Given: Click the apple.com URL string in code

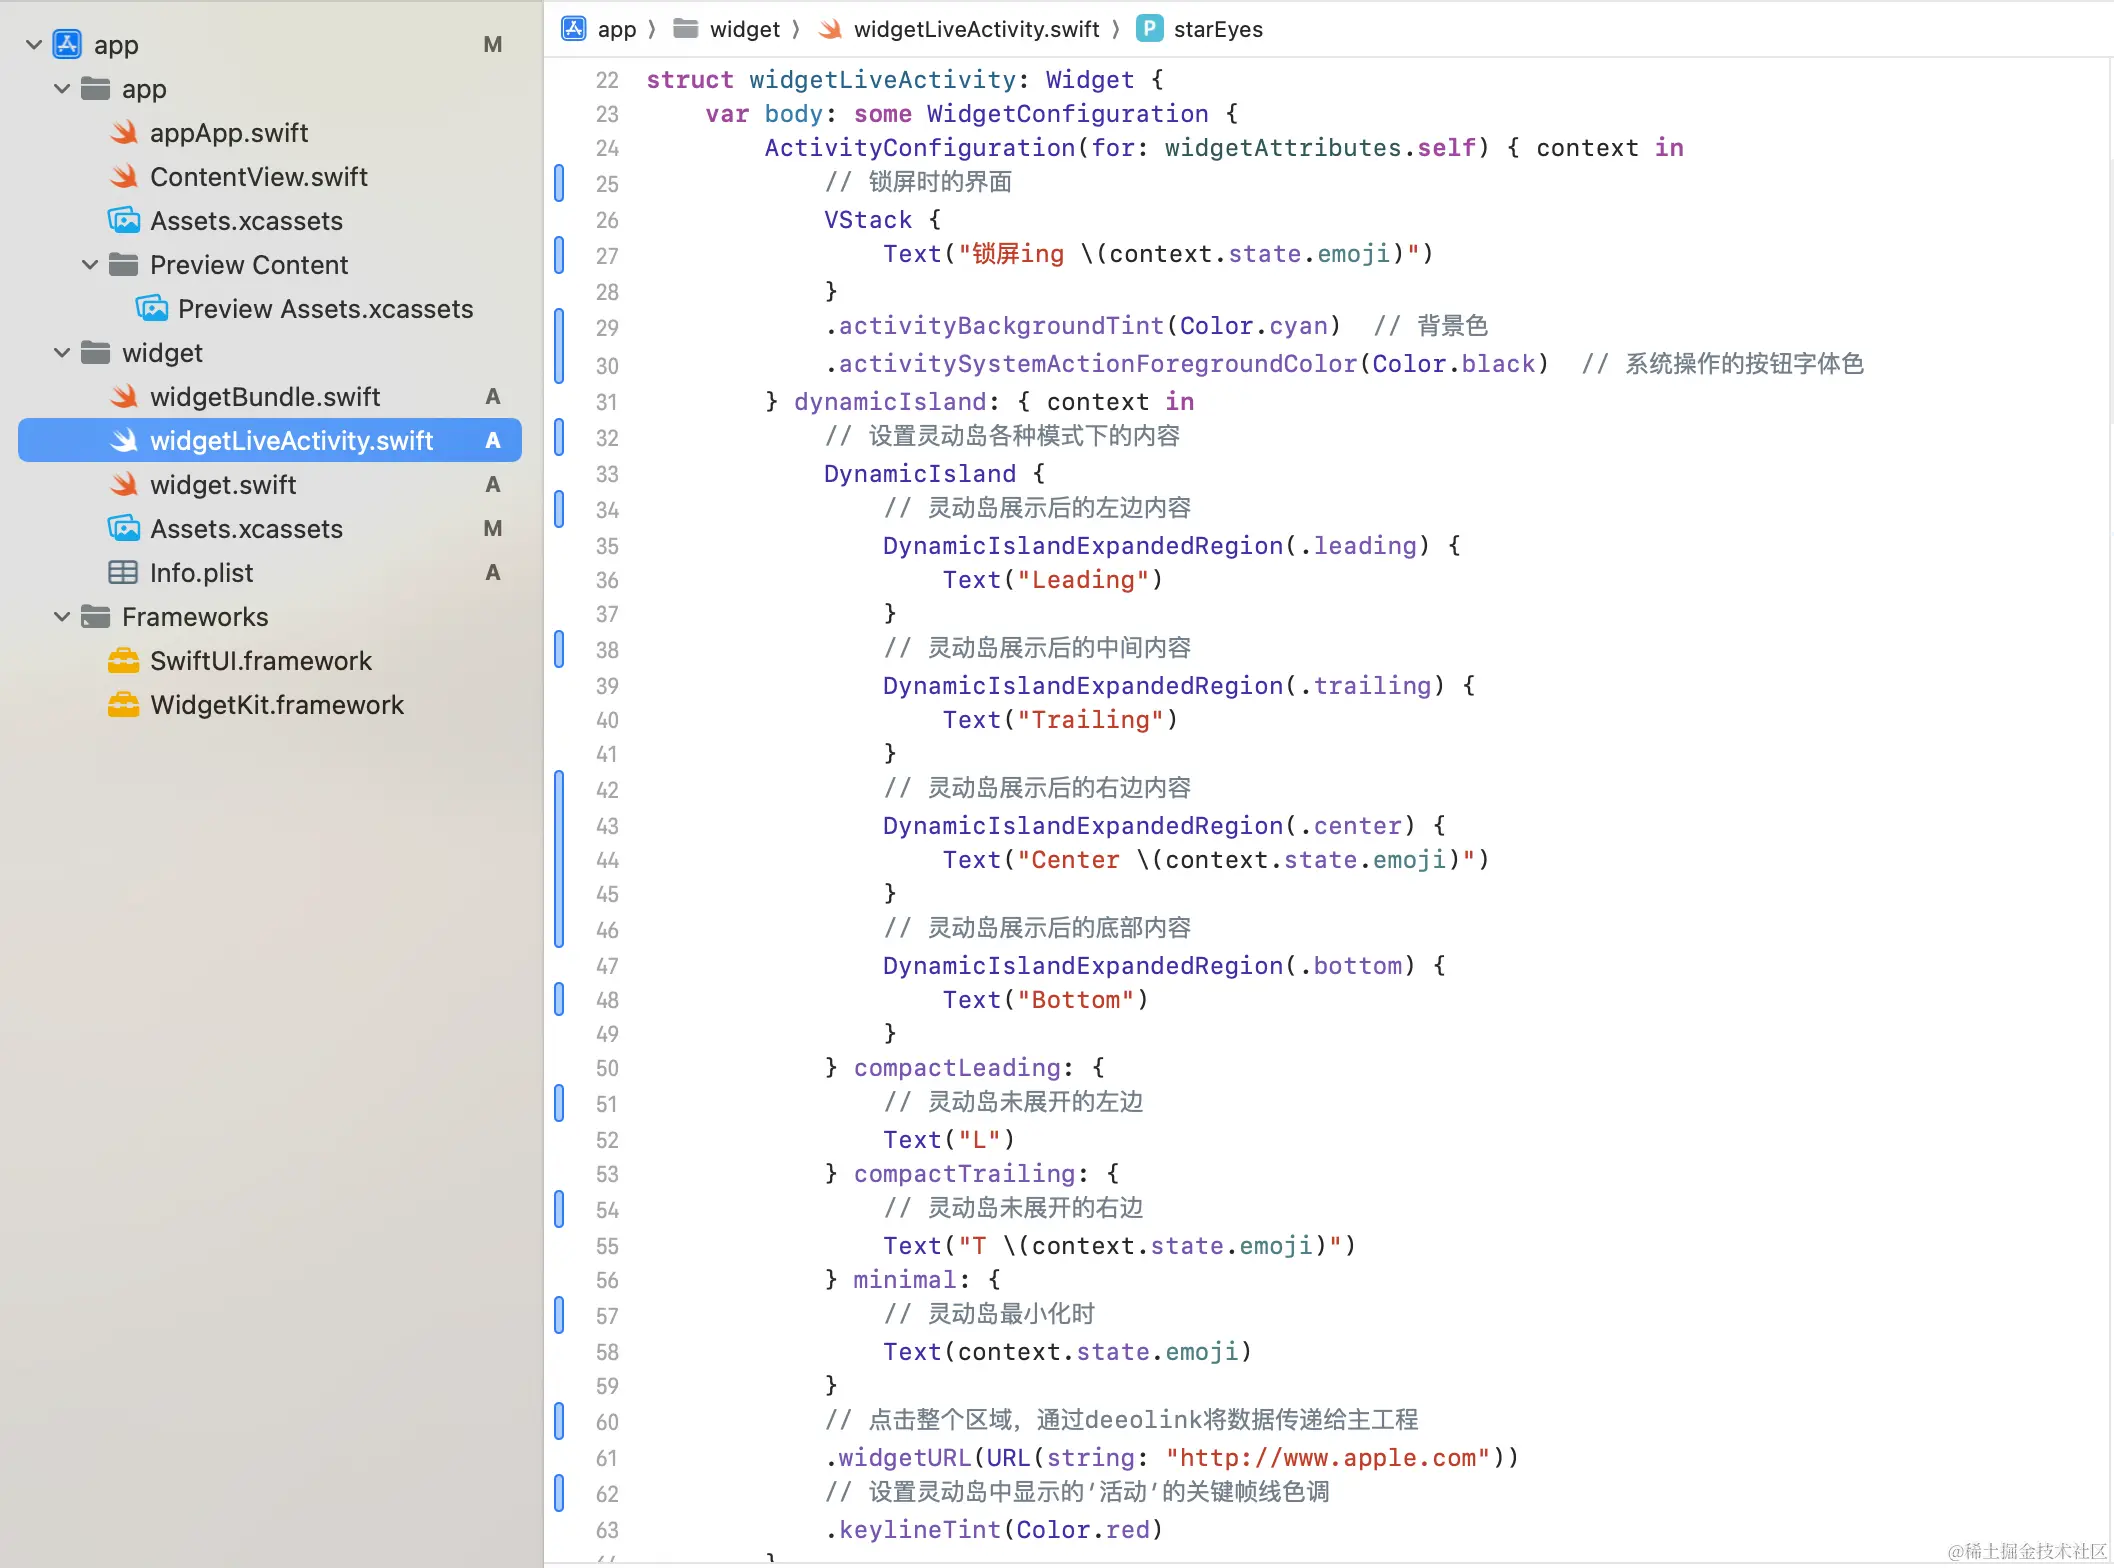Looking at the screenshot, I should (x=1327, y=1458).
